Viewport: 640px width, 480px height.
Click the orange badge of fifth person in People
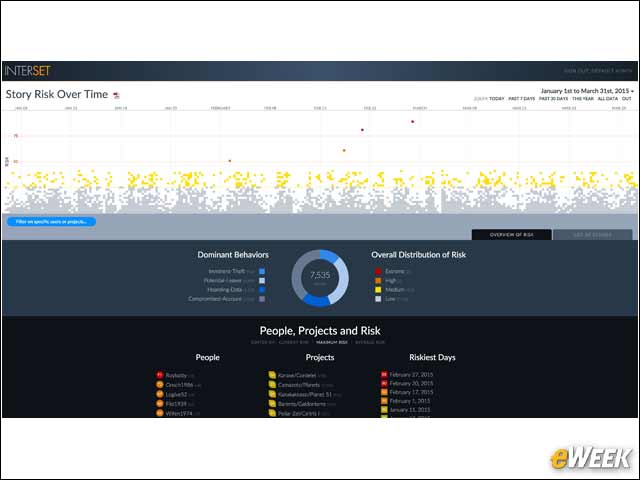(160, 413)
